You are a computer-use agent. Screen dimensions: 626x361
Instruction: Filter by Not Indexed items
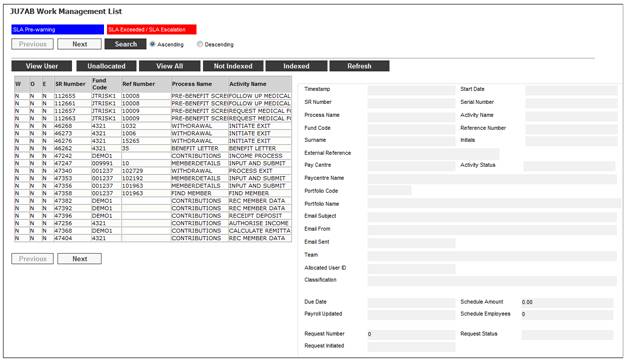[233, 66]
